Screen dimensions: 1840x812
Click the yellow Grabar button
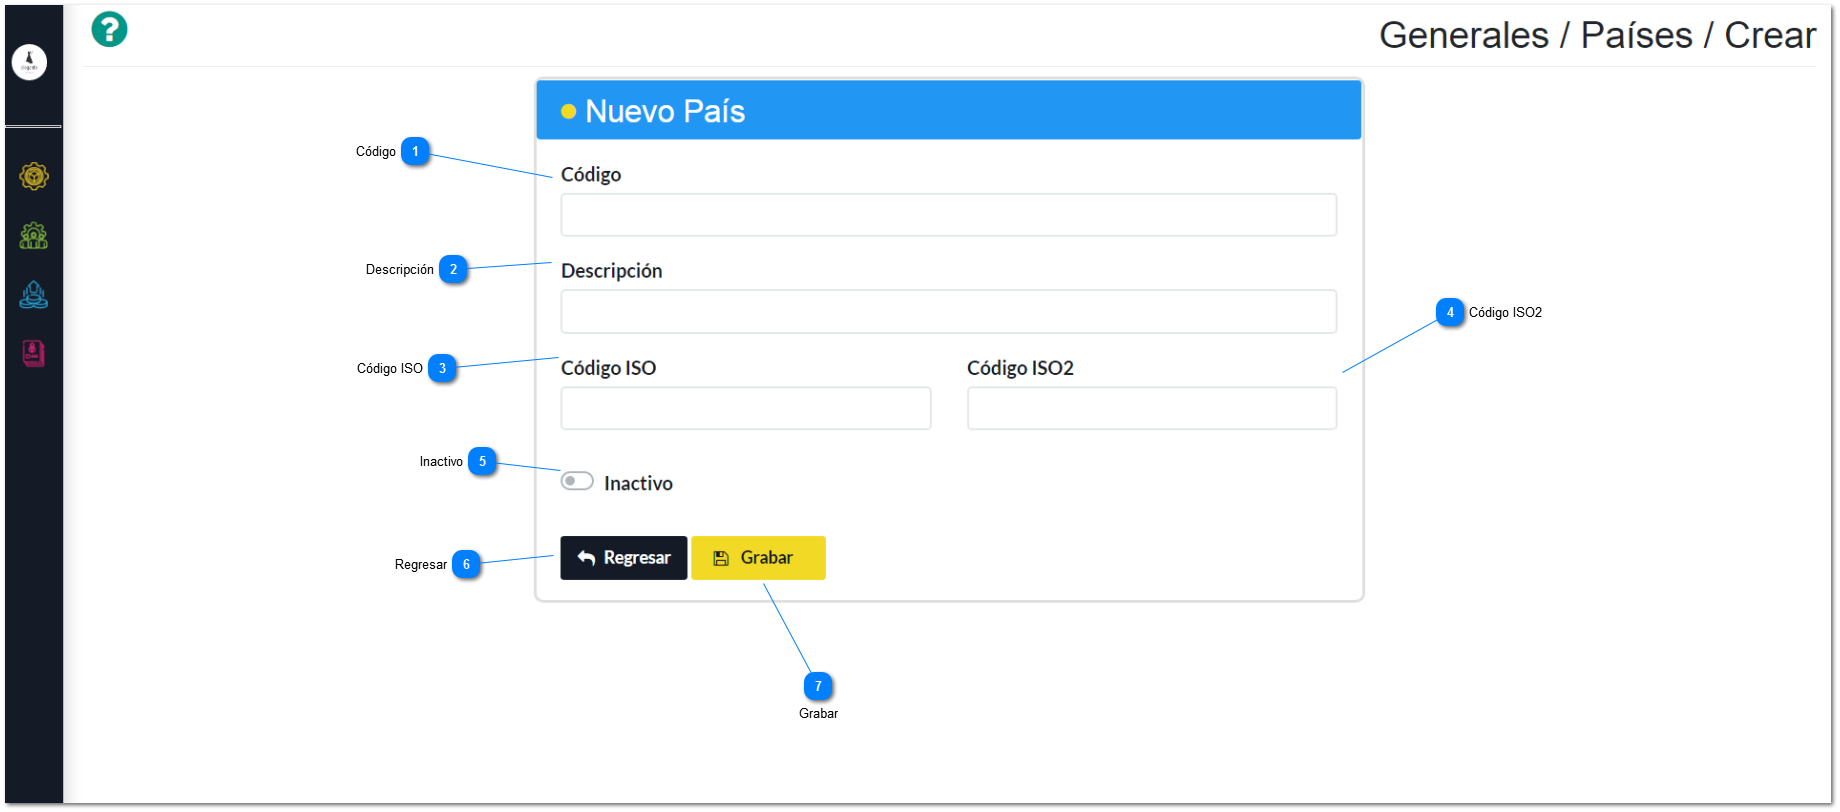click(758, 558)
